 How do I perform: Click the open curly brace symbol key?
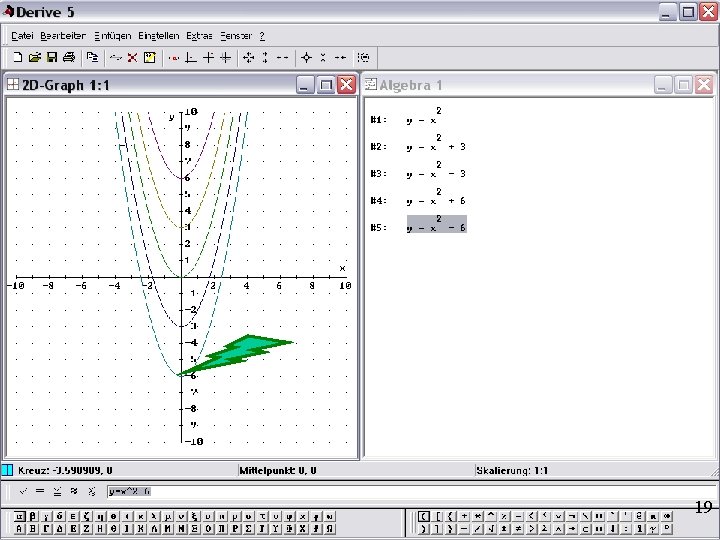tap(451, 516)
